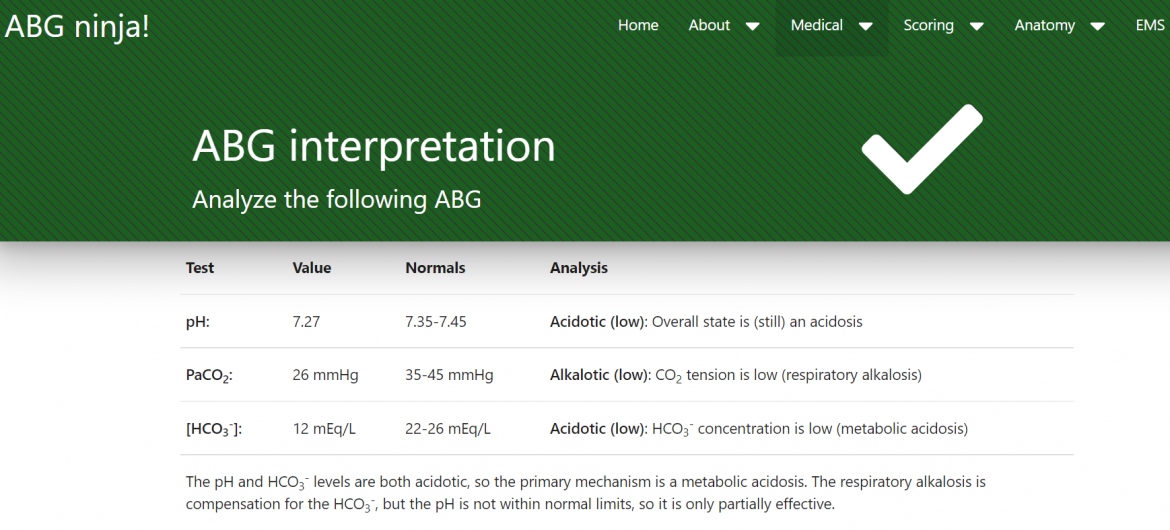The image size is (1170, 530).
Task: Click the caret arrow beside Scoring
Action: point(976,27)
